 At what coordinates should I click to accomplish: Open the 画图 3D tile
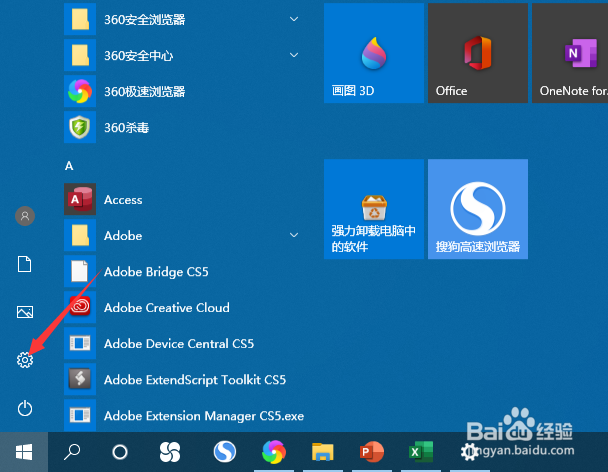tap(374, 53)
